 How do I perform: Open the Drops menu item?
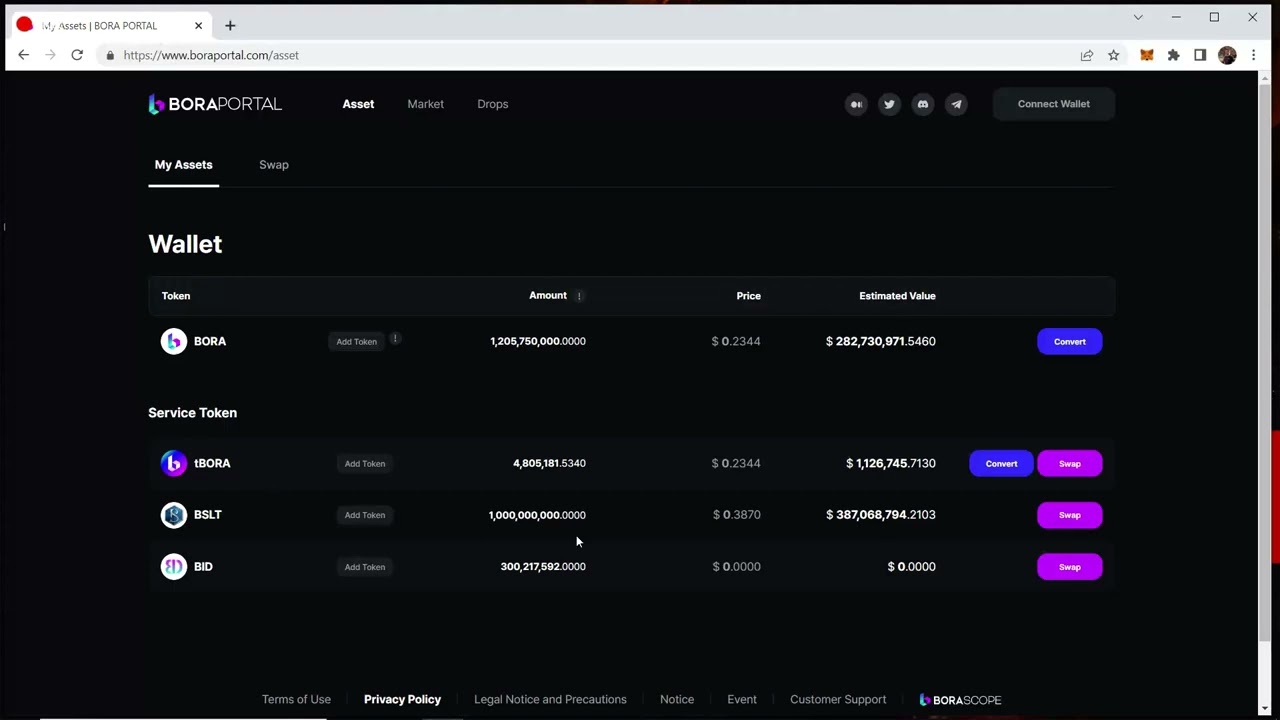[492, 104]
